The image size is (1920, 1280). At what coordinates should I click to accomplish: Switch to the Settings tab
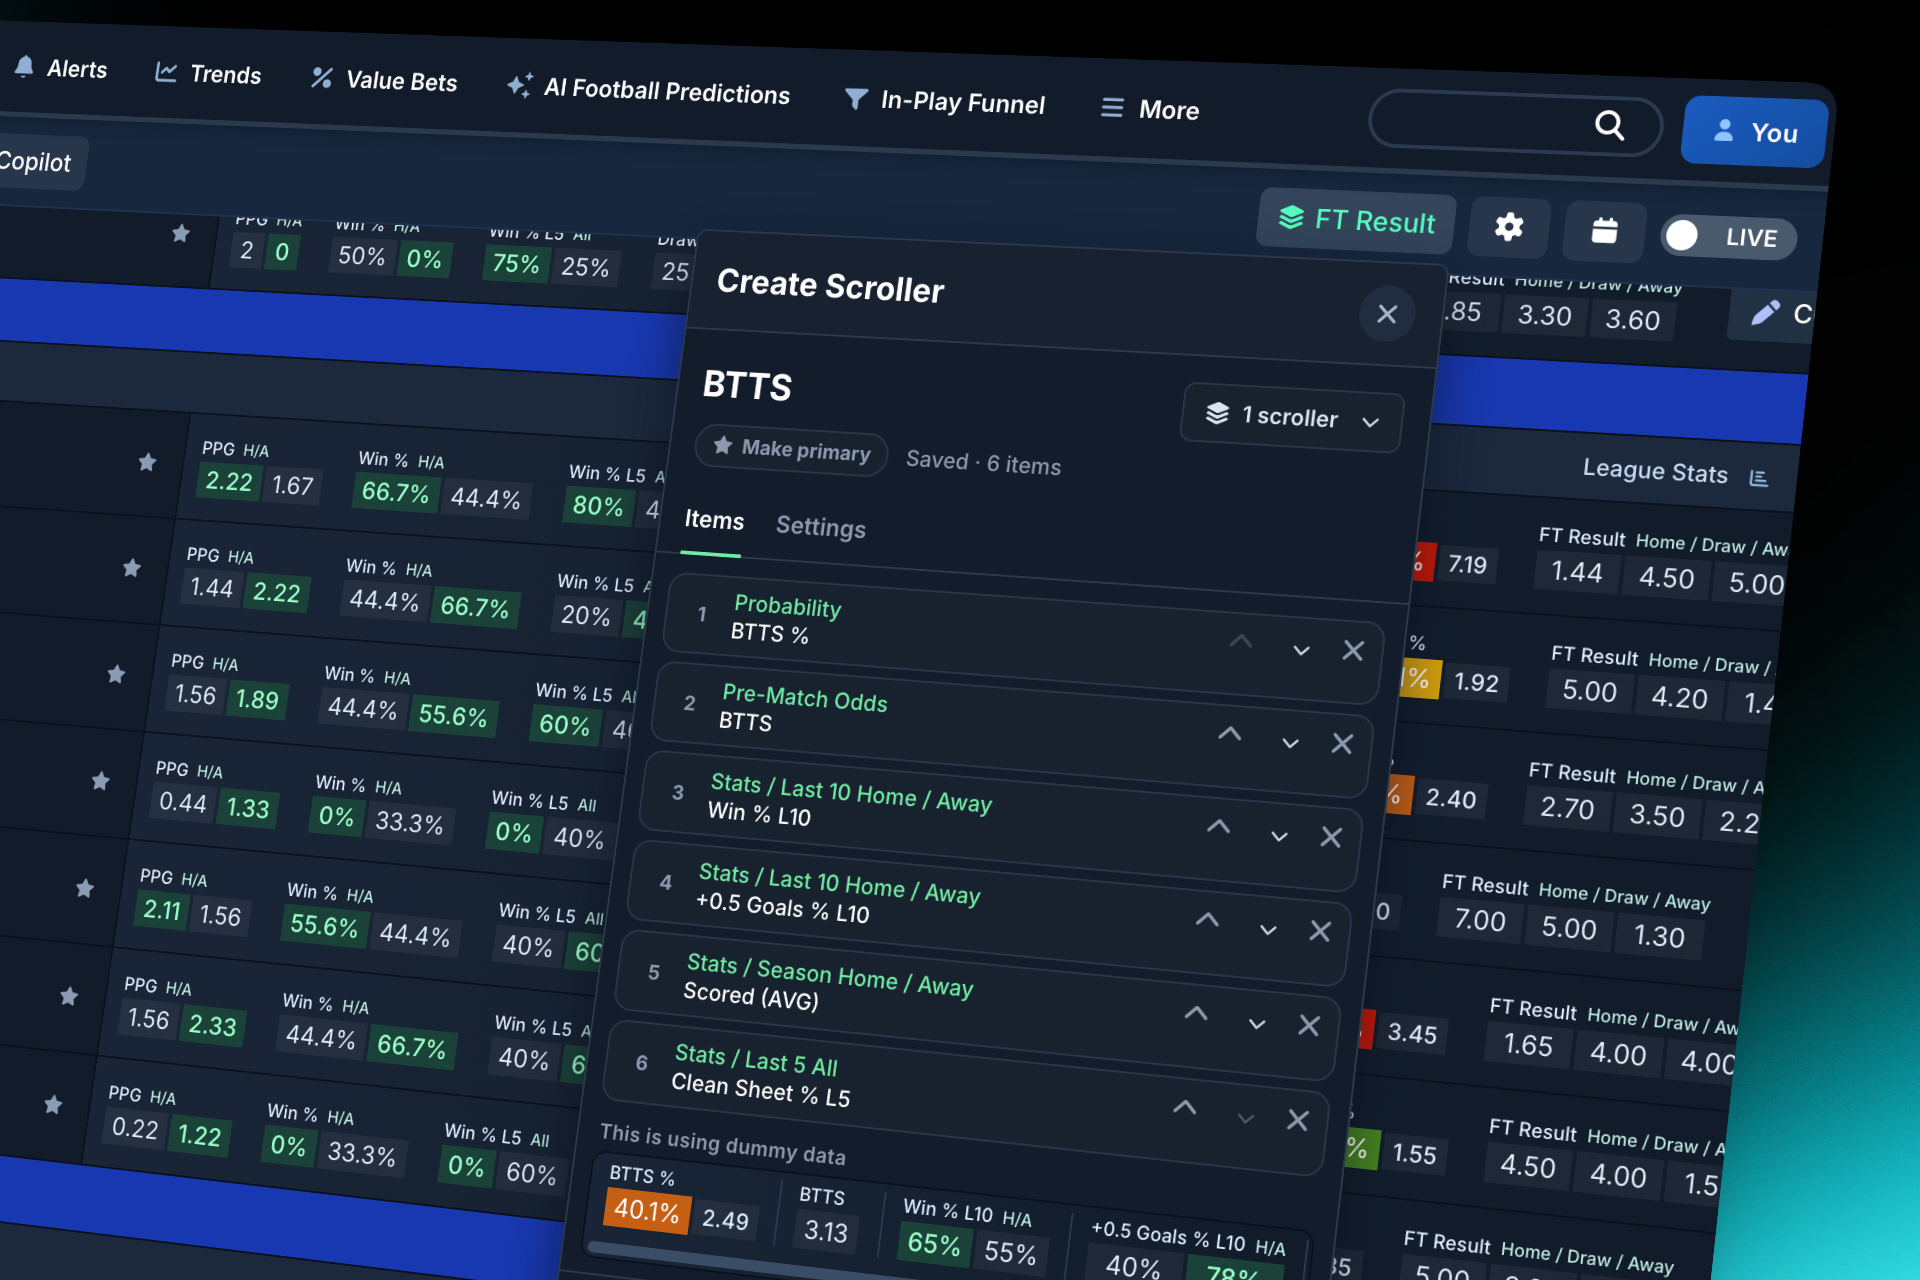tap(821, 527)
